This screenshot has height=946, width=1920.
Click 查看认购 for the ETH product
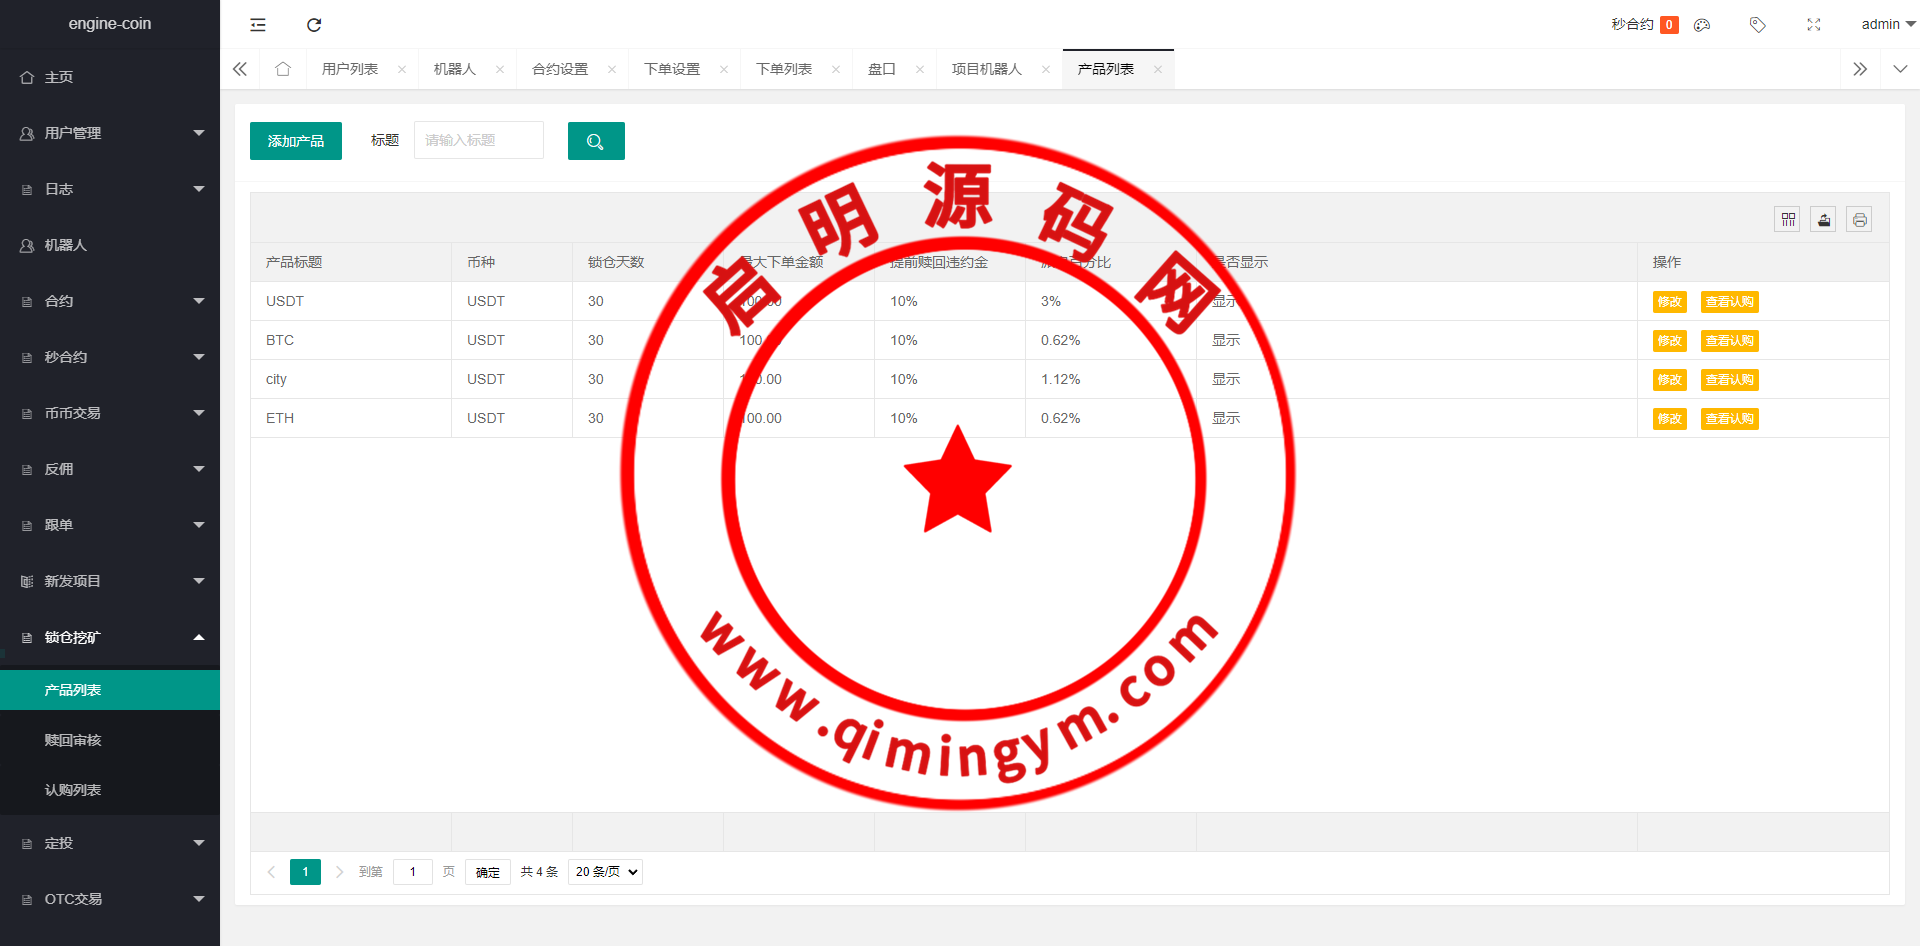pyautogui.click(x=1729, y=419)
